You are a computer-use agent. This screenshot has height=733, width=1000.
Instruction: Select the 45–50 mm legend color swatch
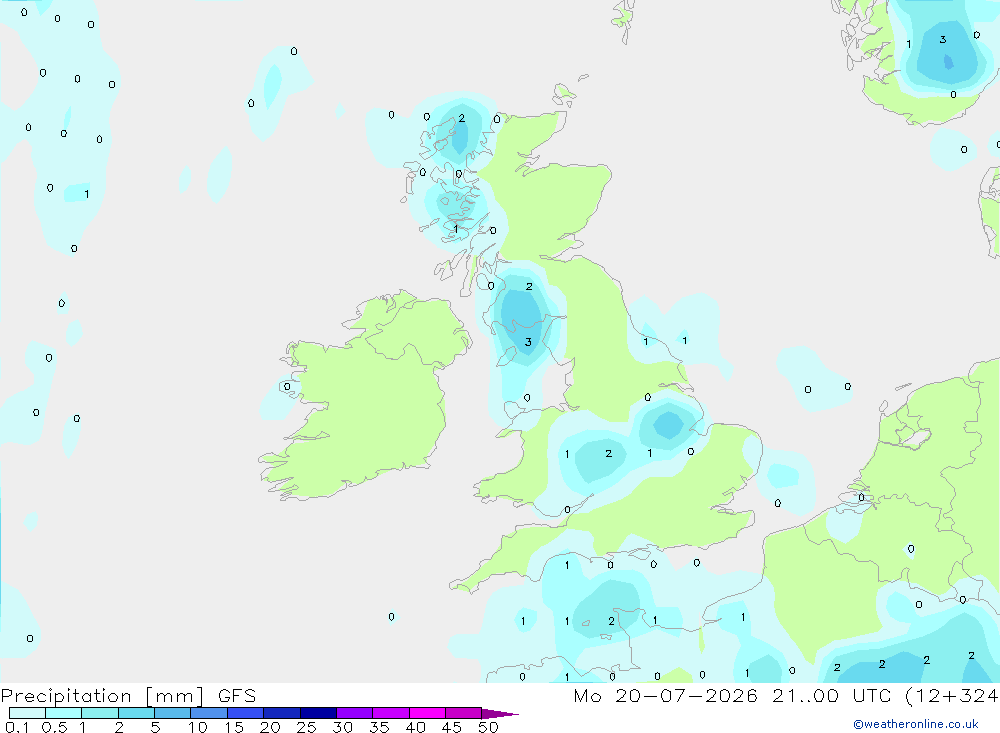coord(464,713)
